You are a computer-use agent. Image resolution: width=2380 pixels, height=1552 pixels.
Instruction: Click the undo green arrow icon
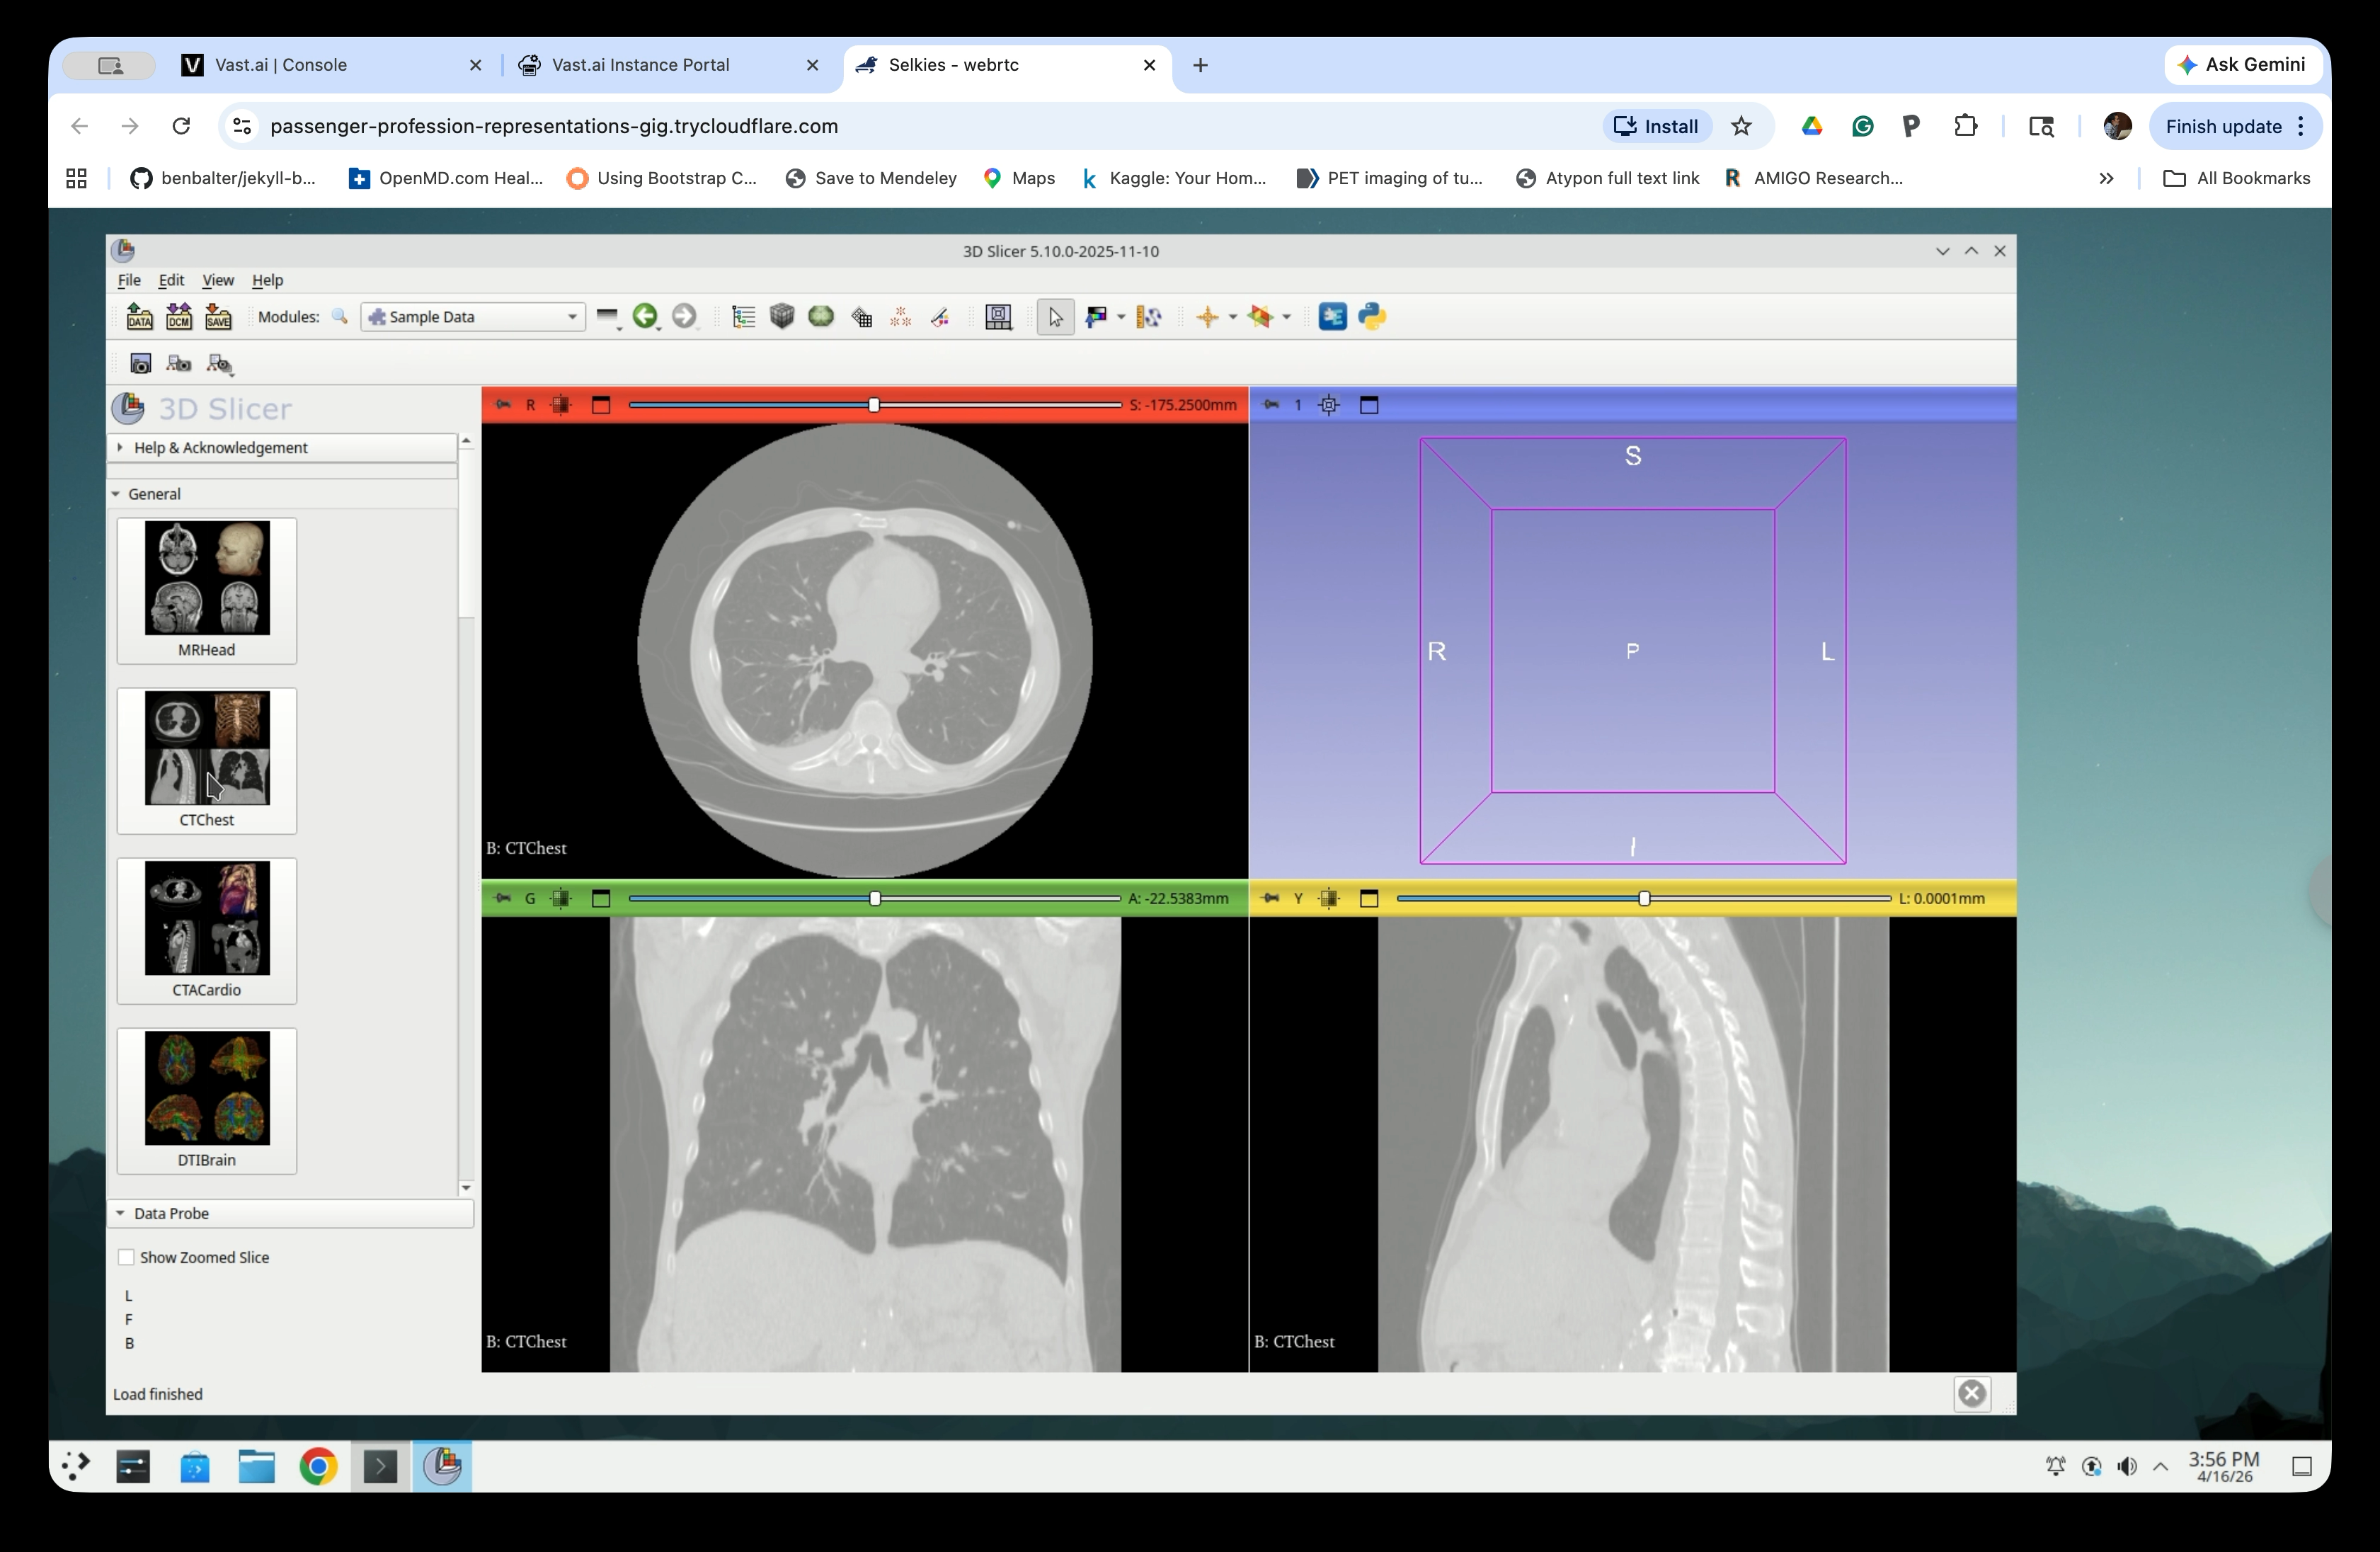tap(647, 317)
